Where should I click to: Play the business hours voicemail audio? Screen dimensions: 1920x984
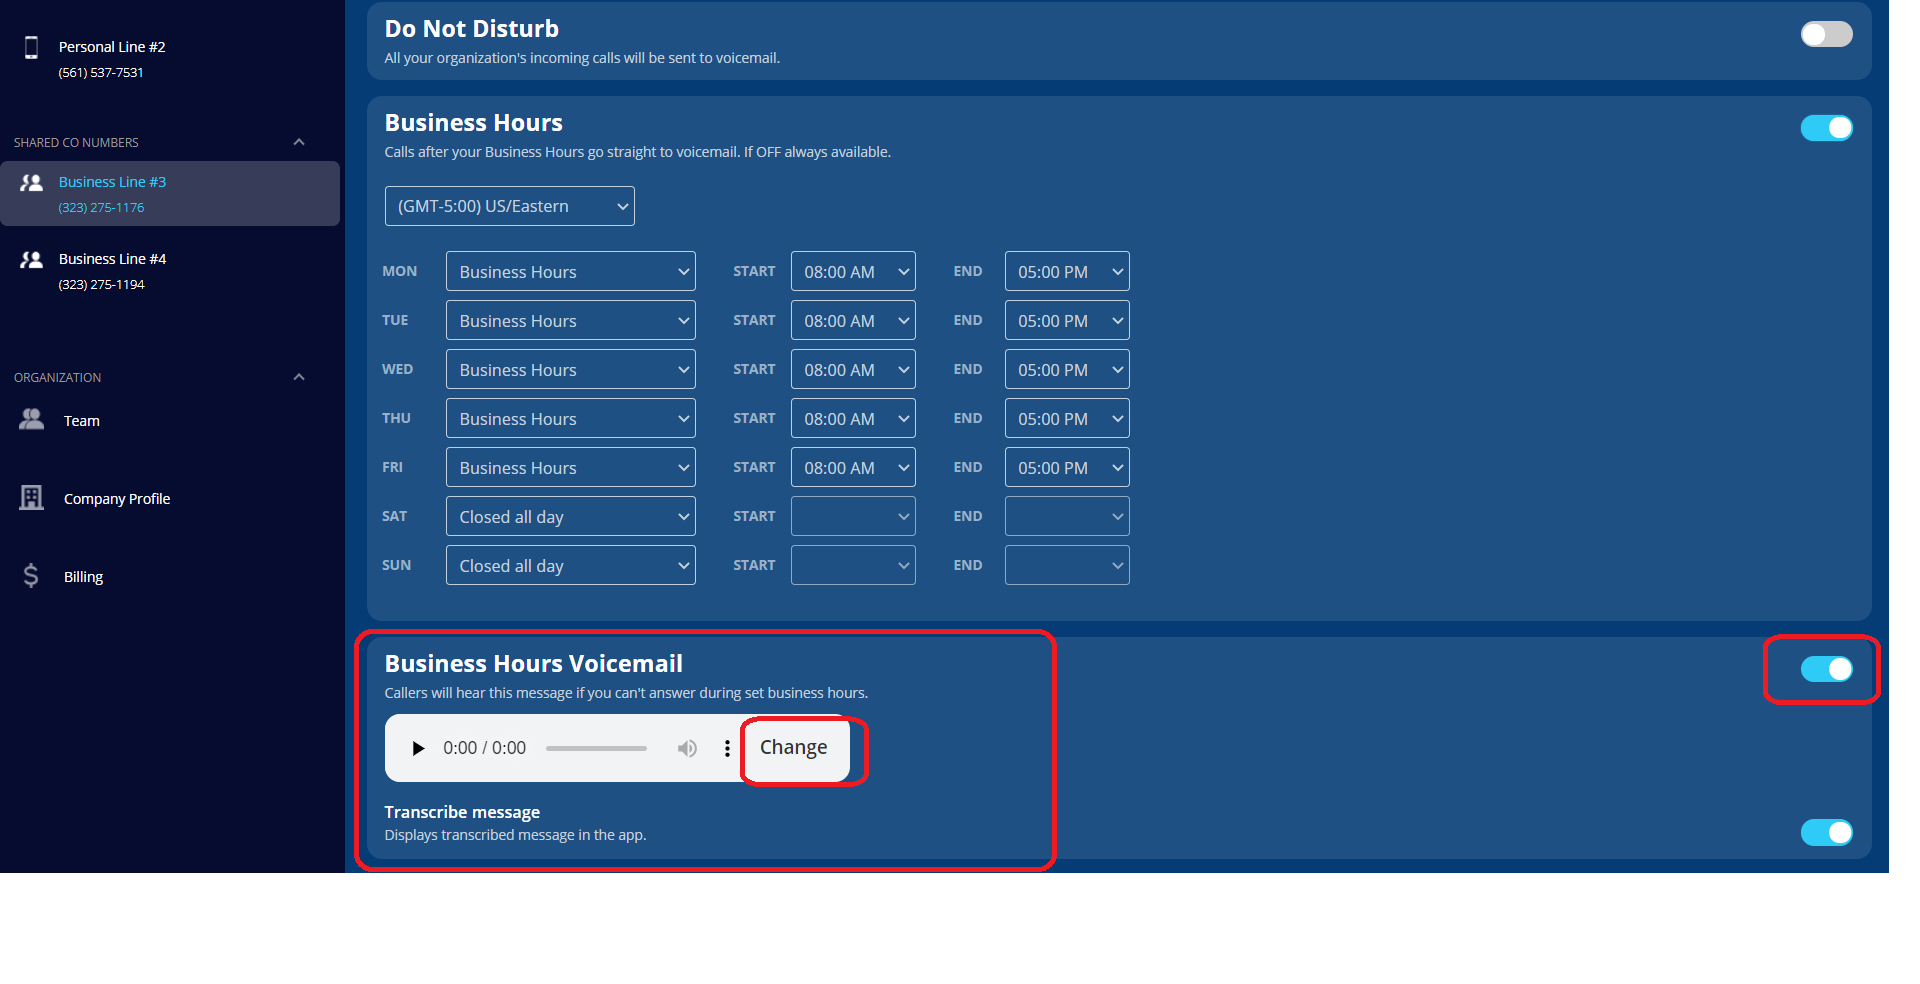418,748
